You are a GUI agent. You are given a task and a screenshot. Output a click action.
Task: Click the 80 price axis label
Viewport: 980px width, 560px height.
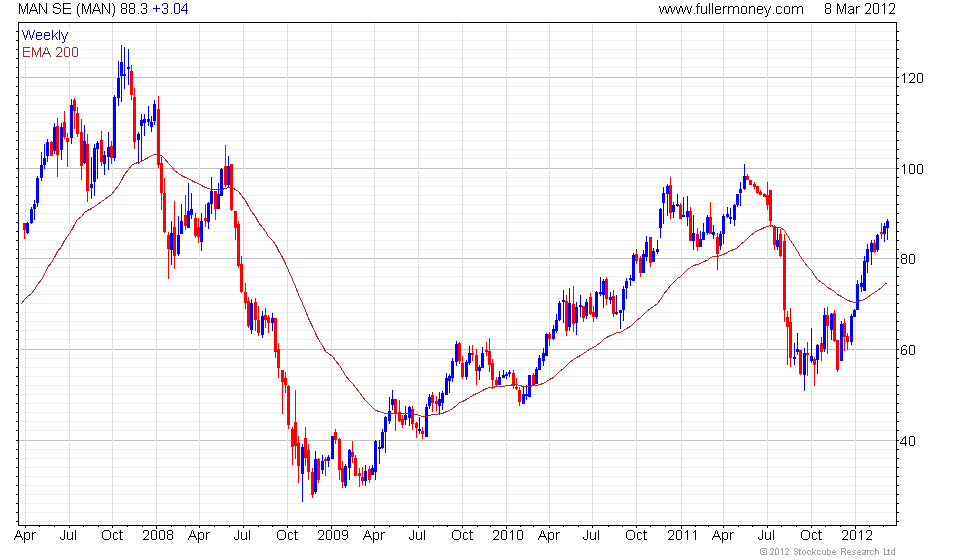(908, 259)
